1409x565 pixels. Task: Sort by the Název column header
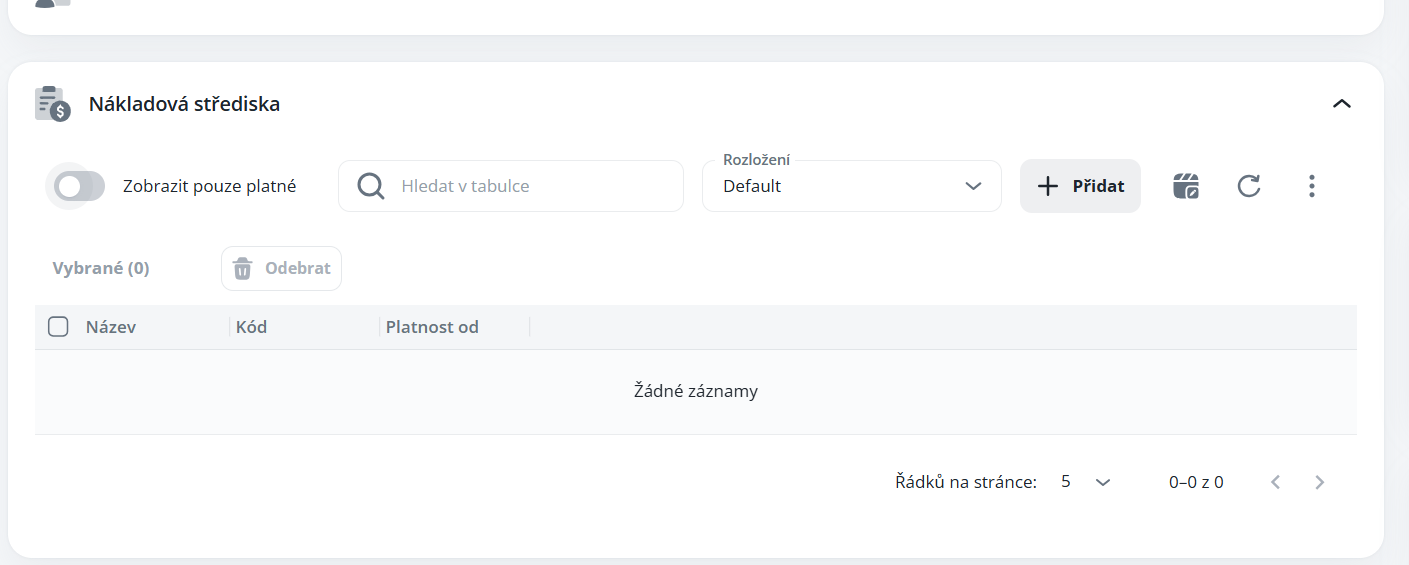point(111,327)
